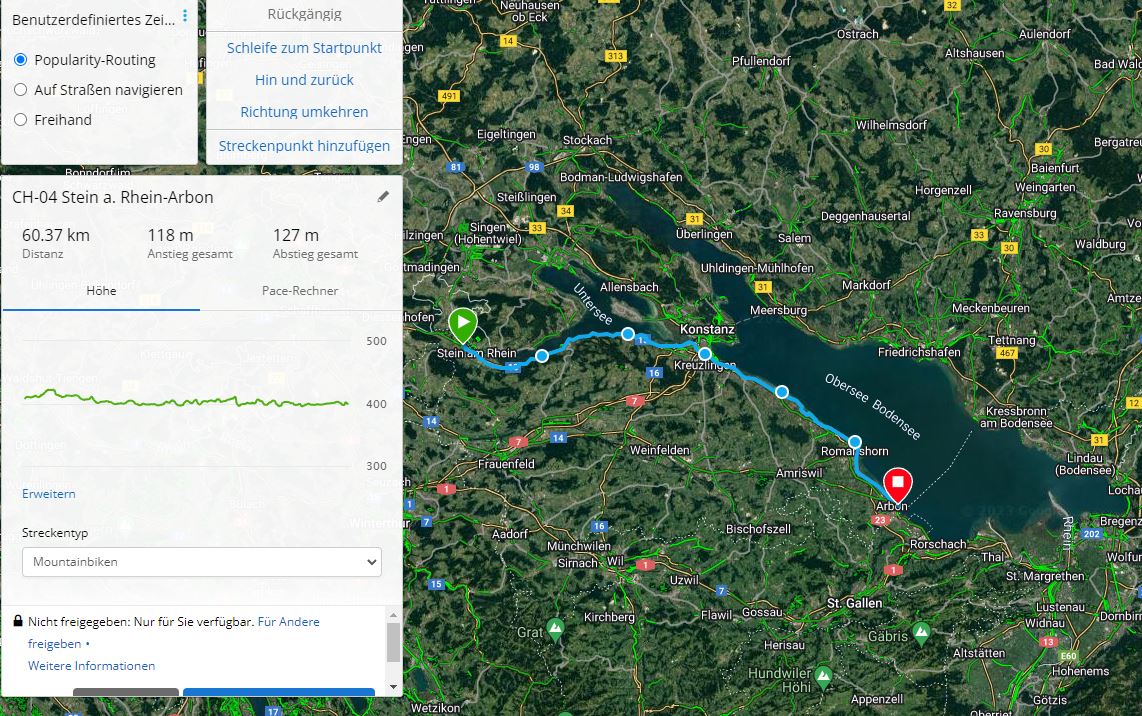Click the Gäbris mountain peak icon
This screenshot has height=716, width=1142.
point(921,633)
